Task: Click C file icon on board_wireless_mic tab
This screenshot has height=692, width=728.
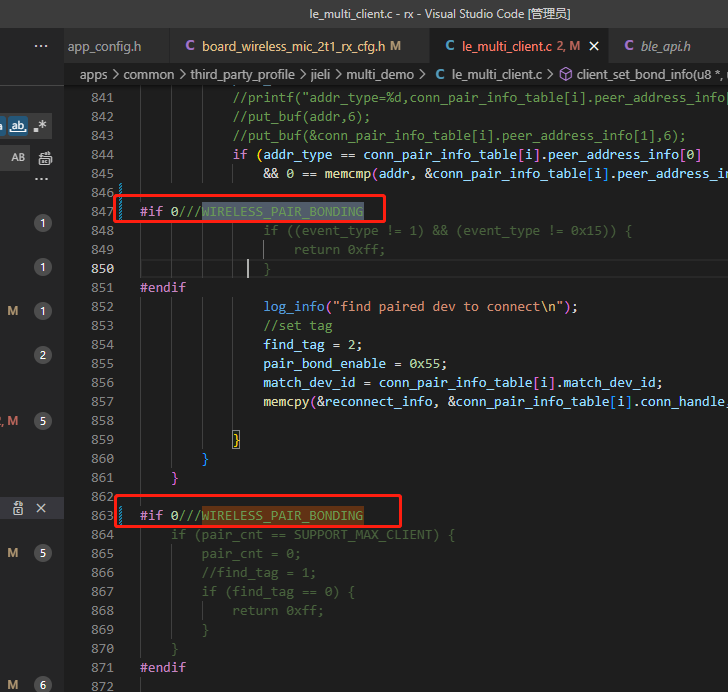Action: pos(190,46)
